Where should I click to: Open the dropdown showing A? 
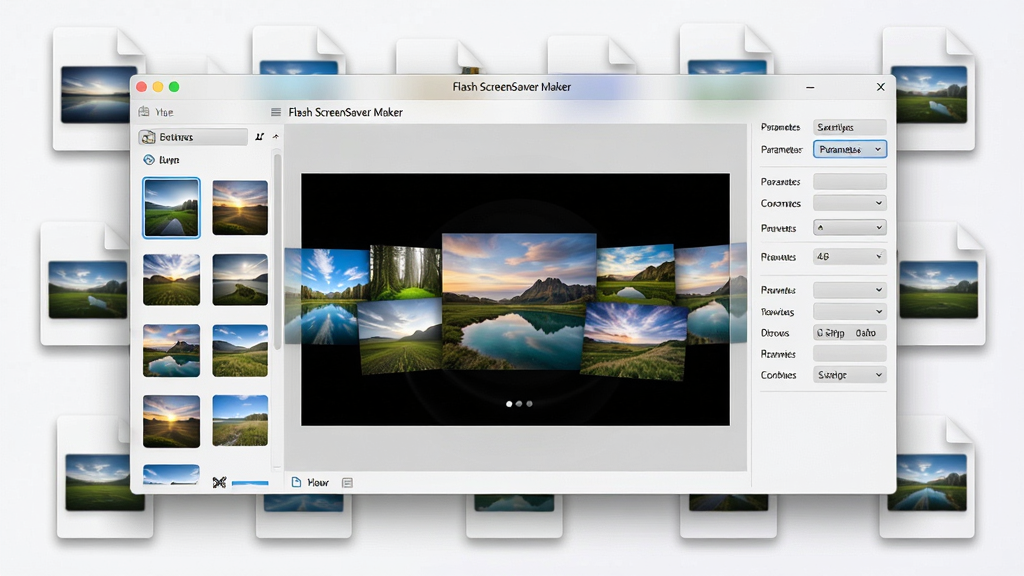click(x=850, y=228)
